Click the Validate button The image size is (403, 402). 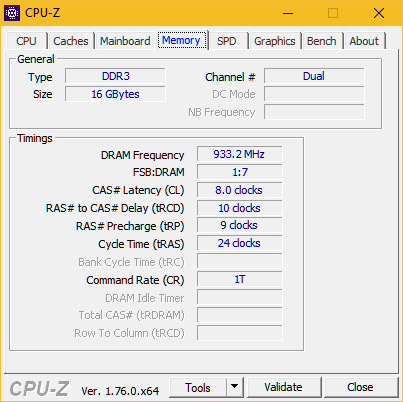284,387
